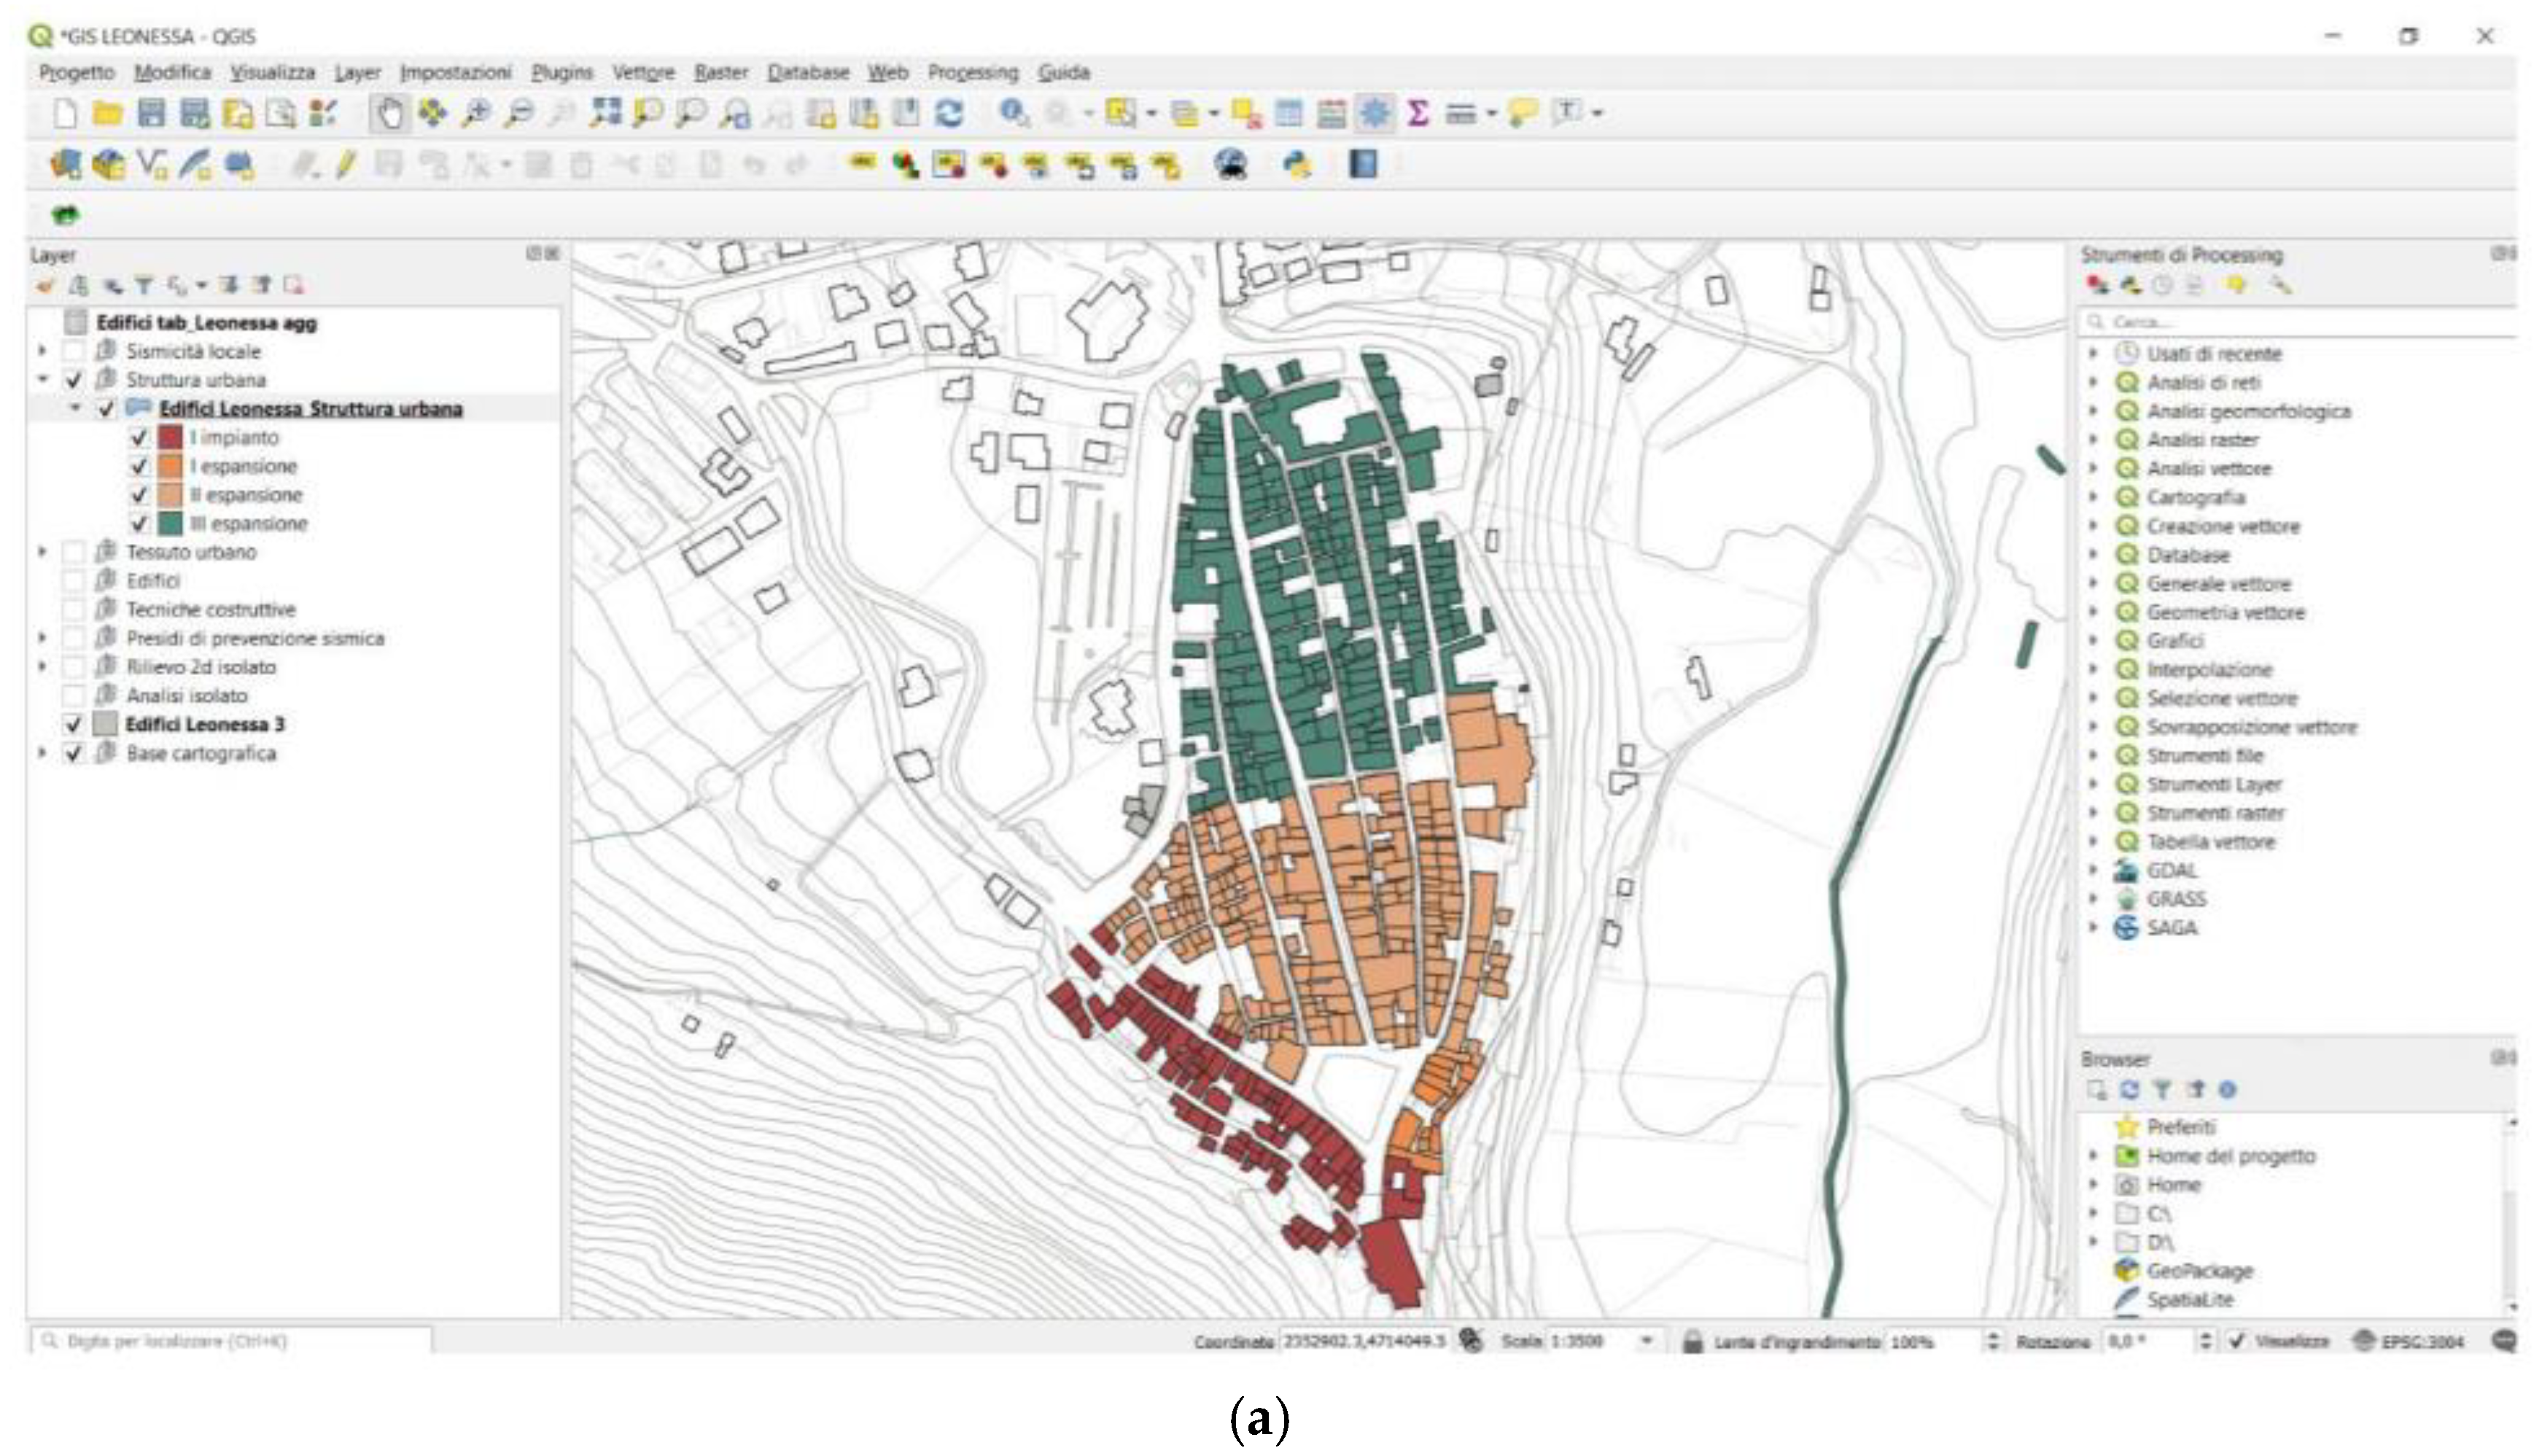Select the Pan Map hand tool
The width and height of the screenshot is (2542, 1456).
coord(390,114)
